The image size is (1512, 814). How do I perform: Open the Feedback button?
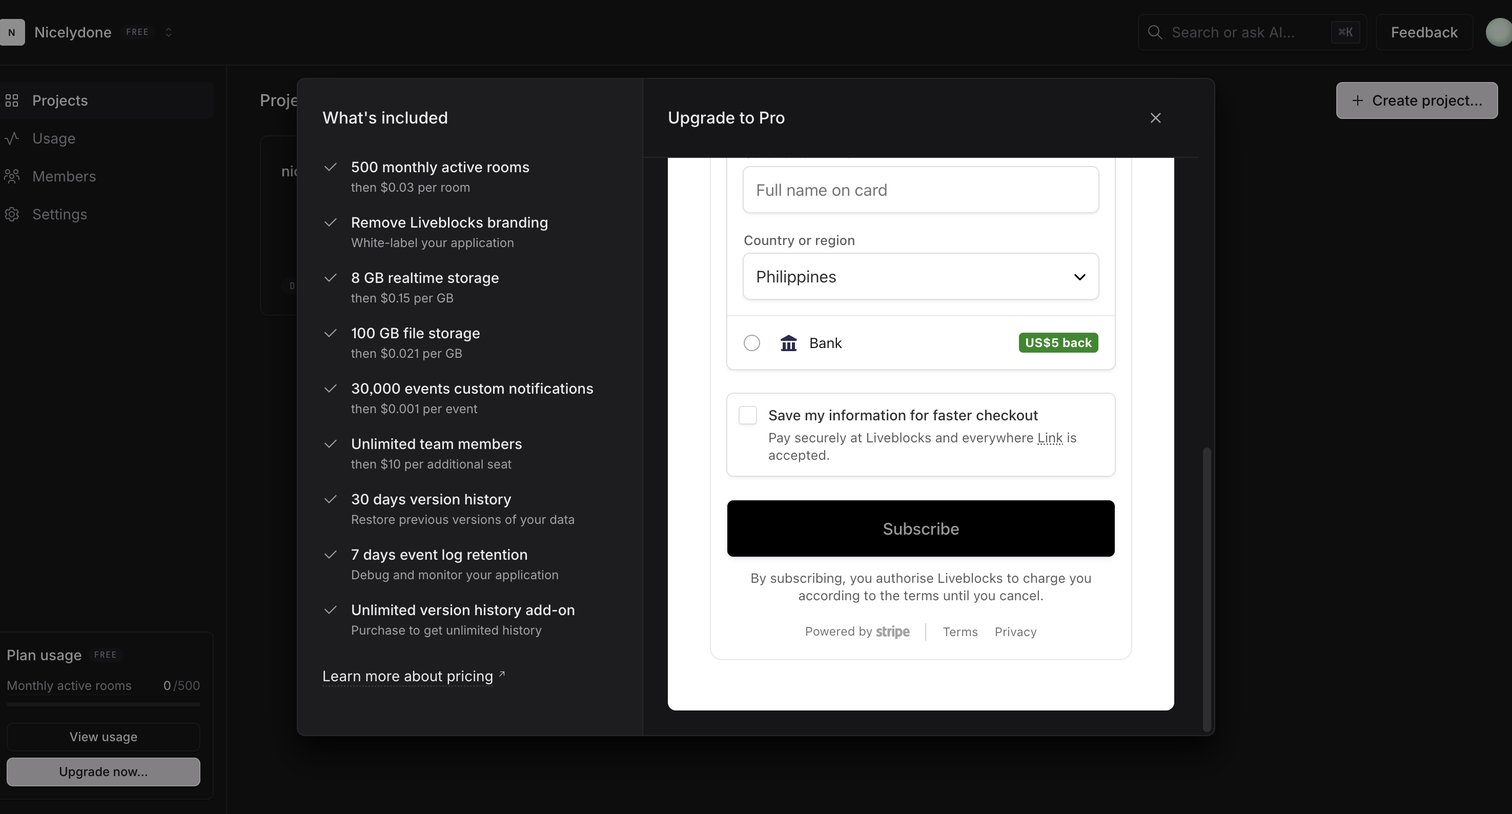(1424, 32)
